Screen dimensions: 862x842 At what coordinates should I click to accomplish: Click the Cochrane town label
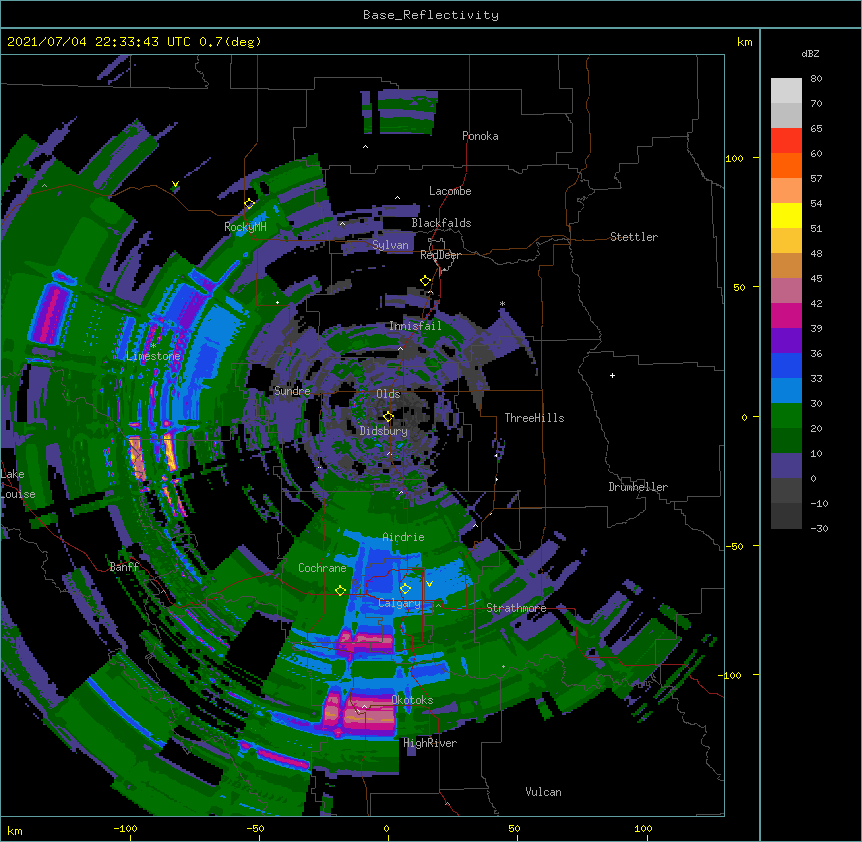click(x=322, y=568)
